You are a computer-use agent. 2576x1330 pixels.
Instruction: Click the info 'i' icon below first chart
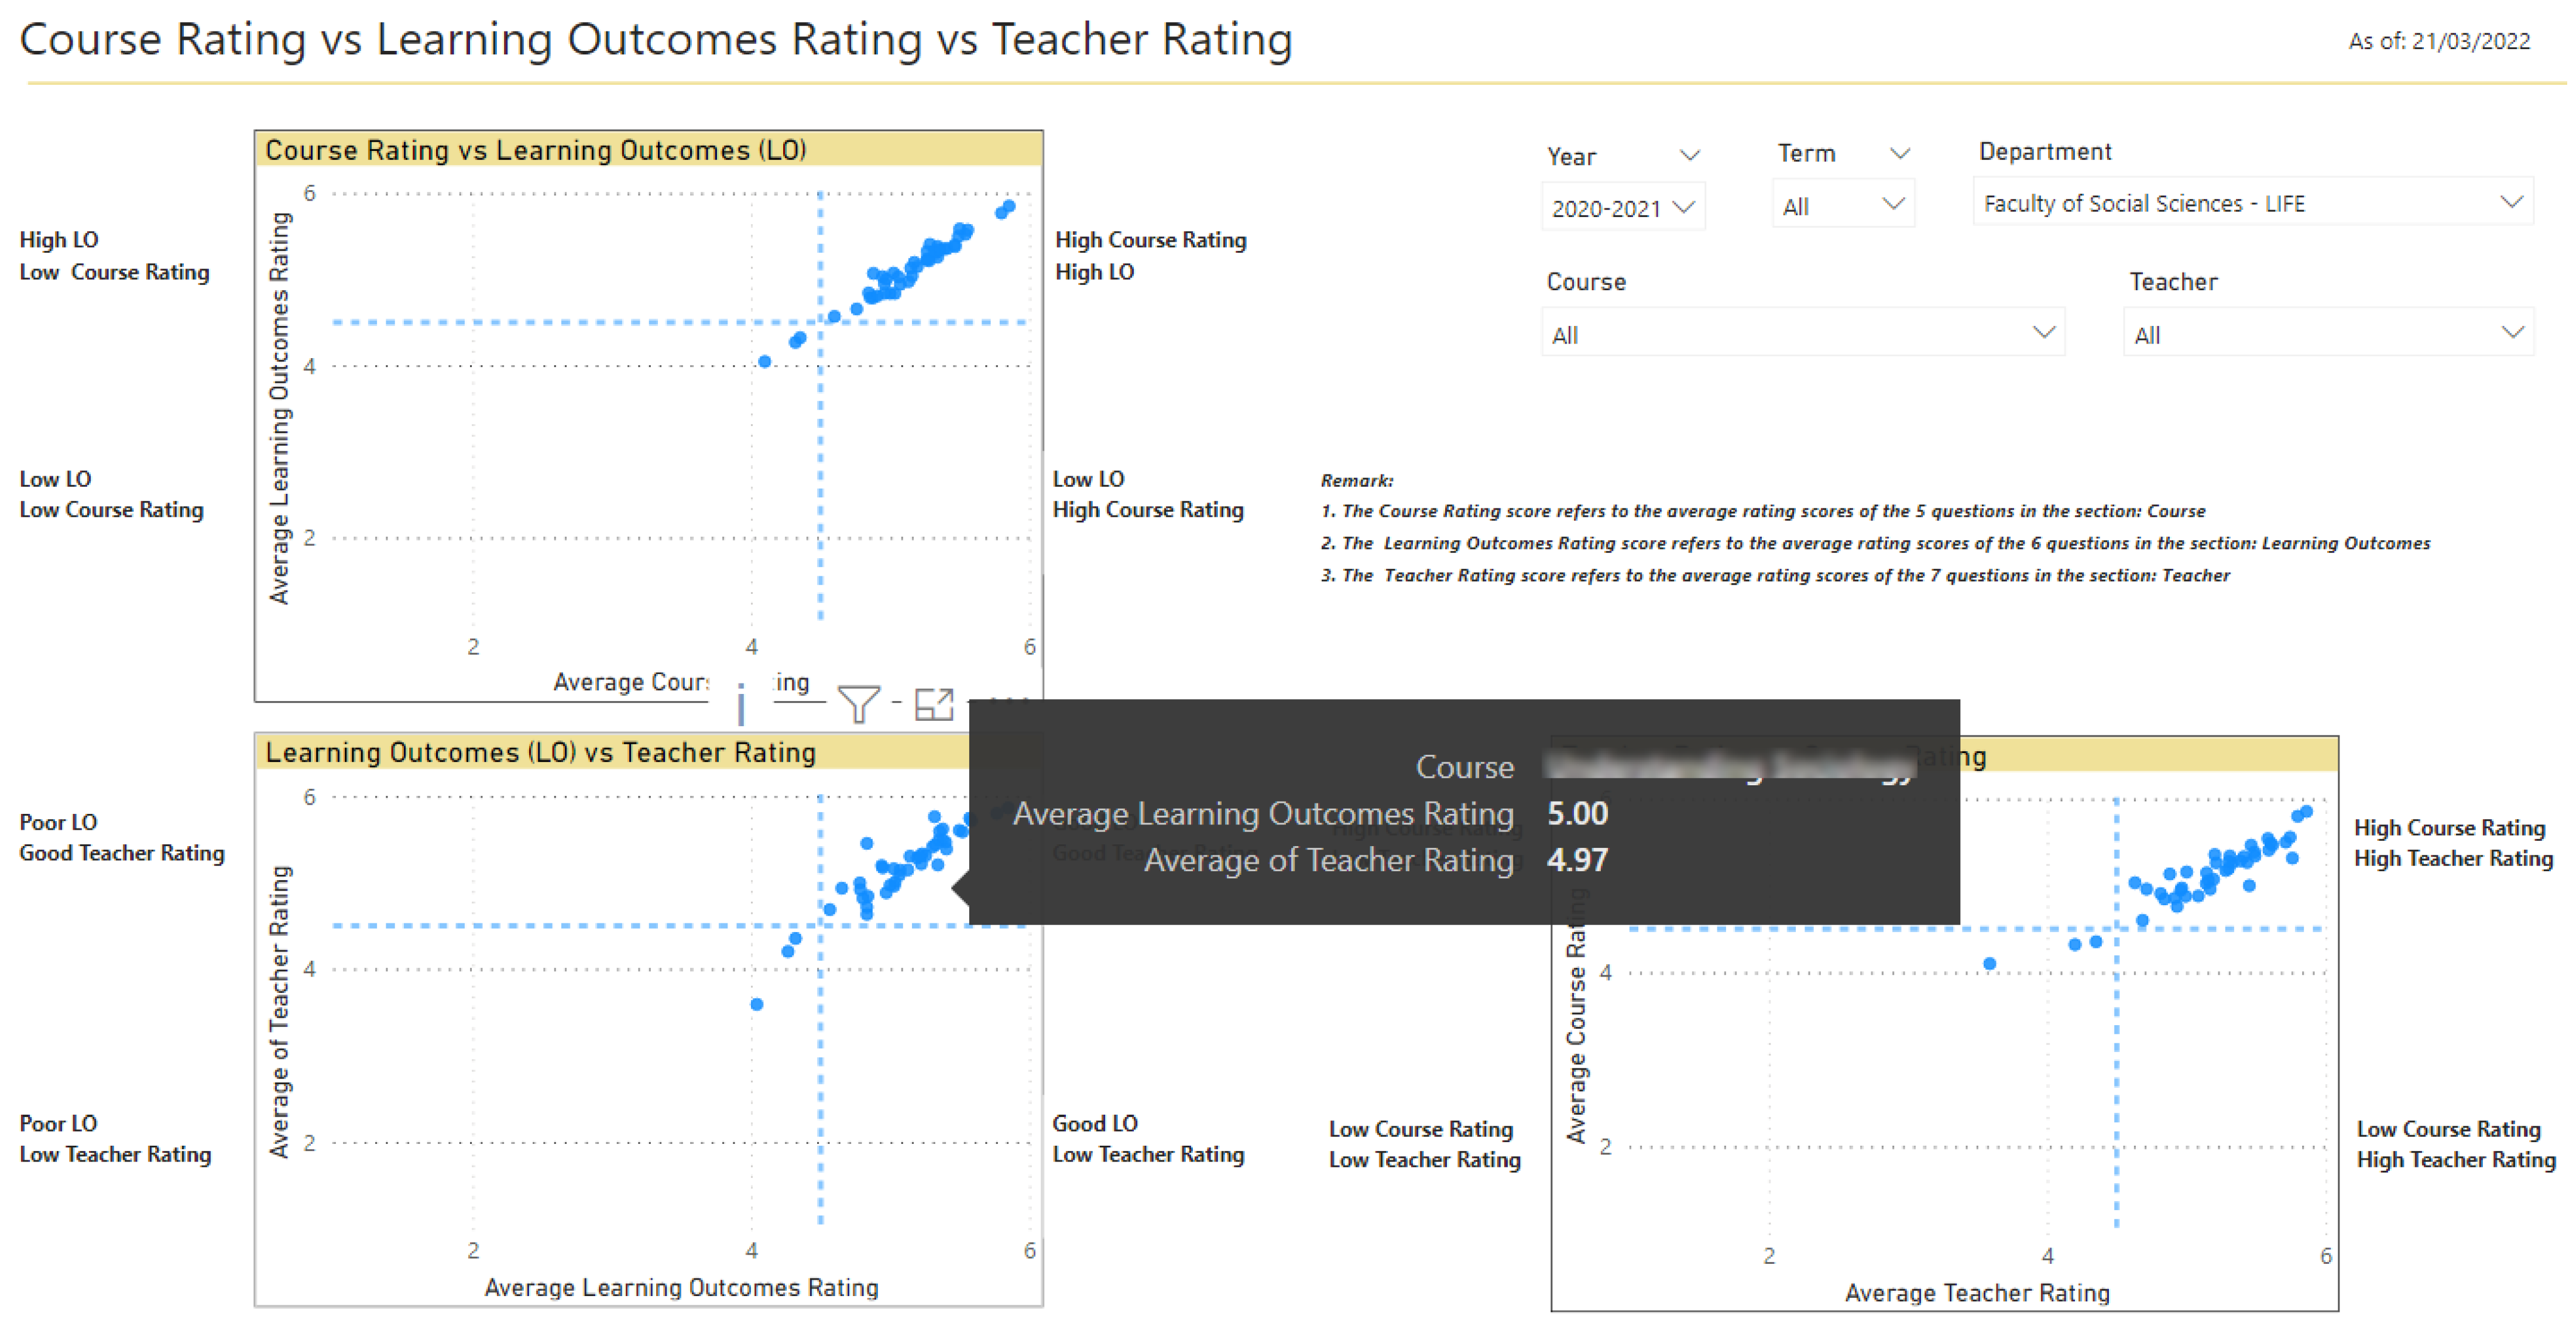741,703
